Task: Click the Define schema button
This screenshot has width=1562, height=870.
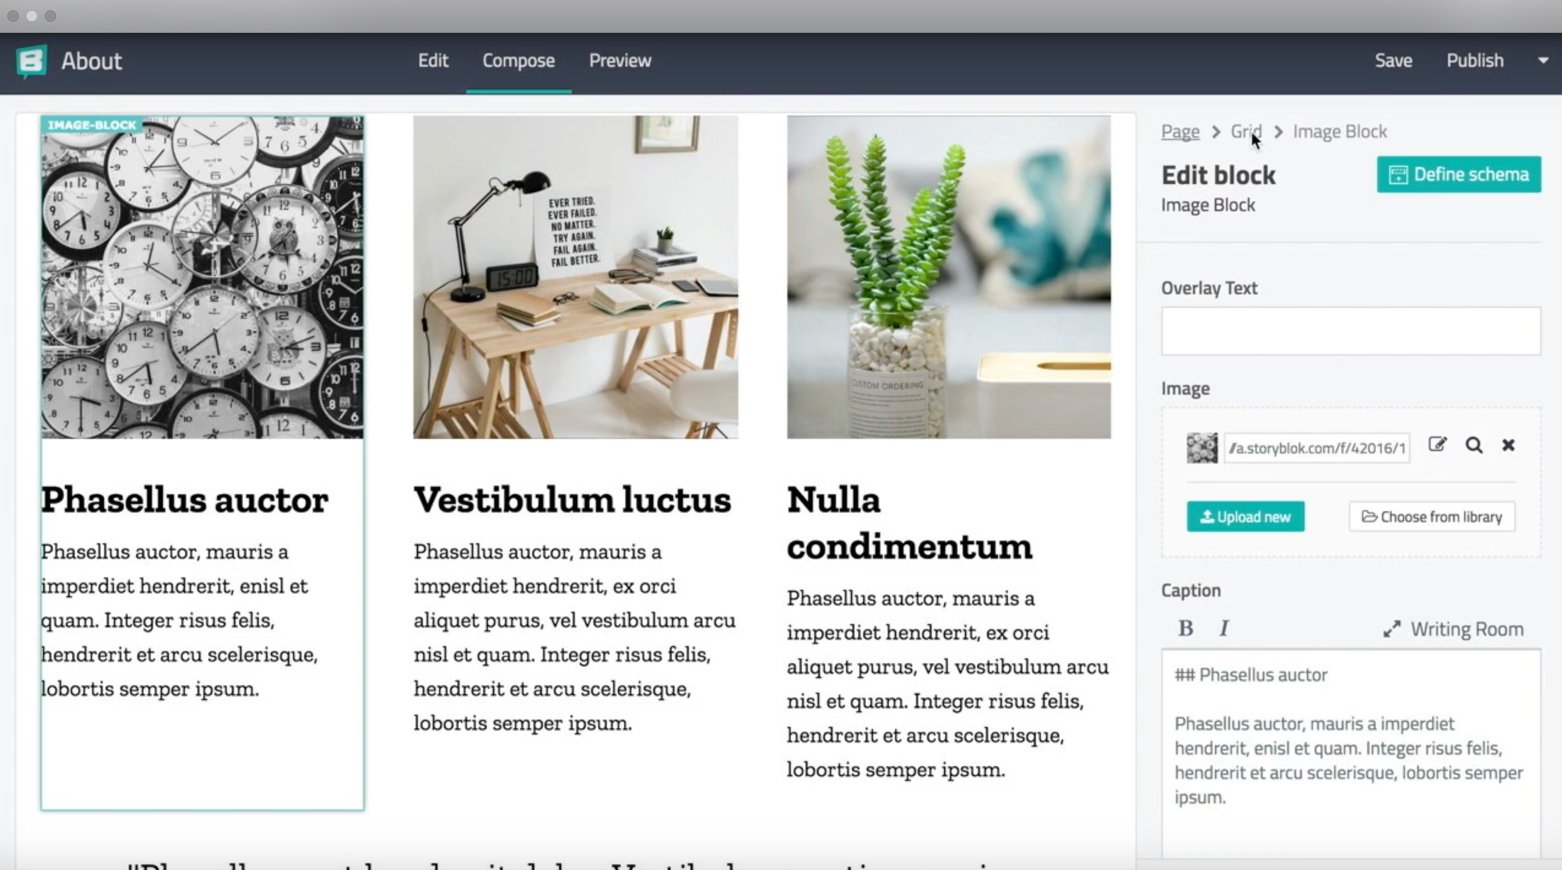Action: 1458,174
